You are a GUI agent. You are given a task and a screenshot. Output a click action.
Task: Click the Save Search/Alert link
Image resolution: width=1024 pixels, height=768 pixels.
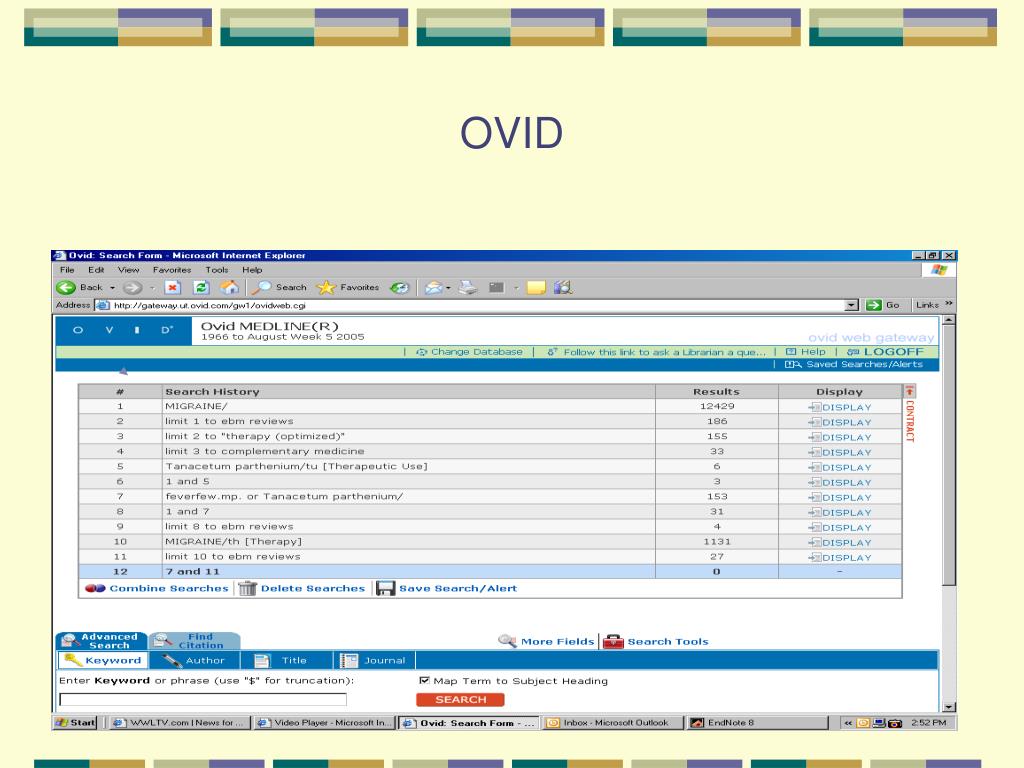pos(458,588)
